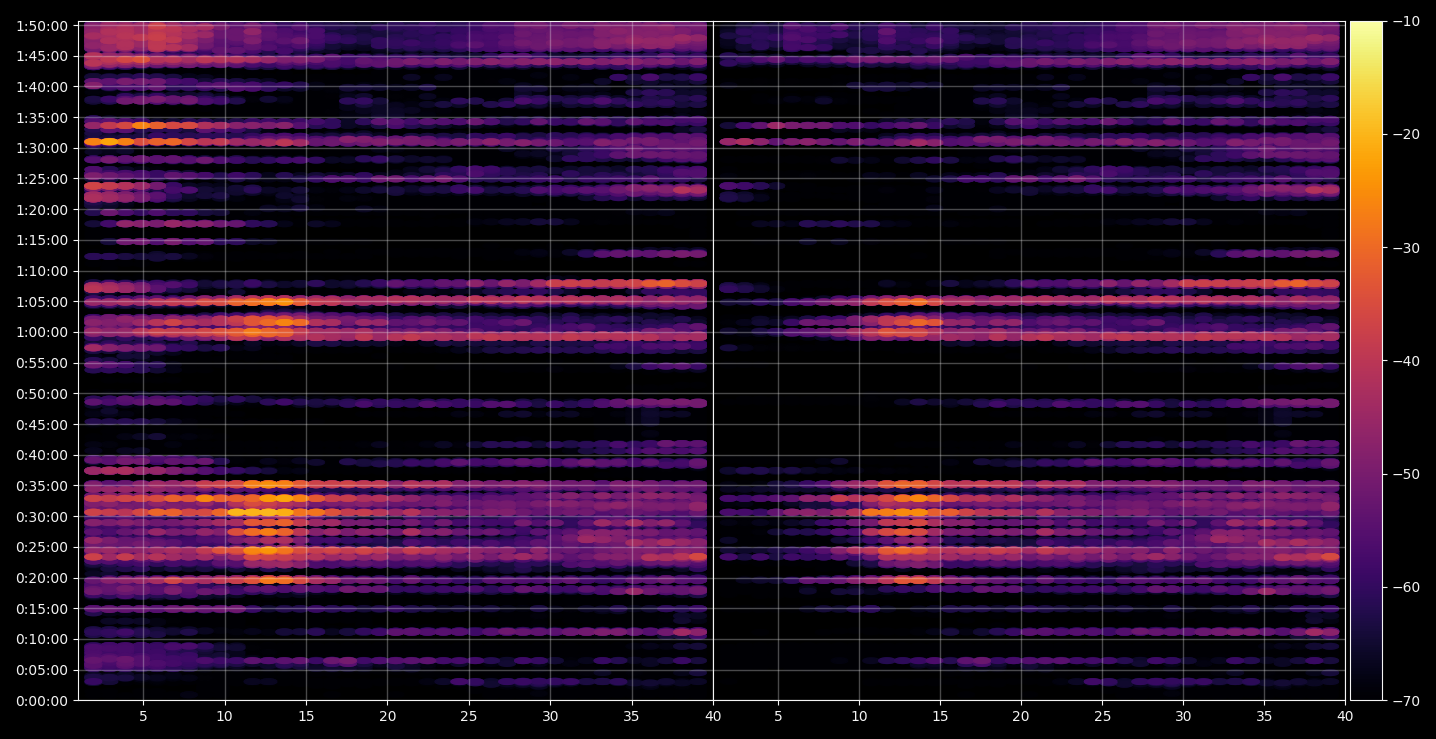
Task: Click the 0:30:00 tick label
Action: 42,517
